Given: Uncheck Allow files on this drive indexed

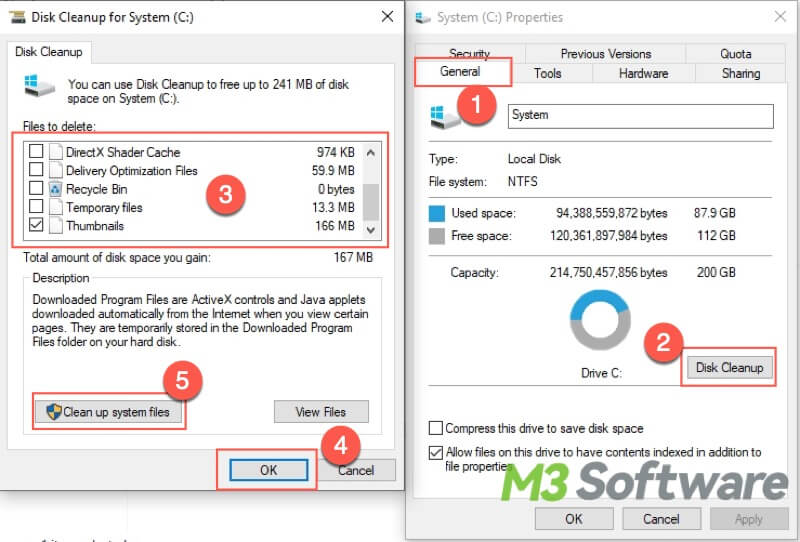Looking at the screenshot, I should pos(436,452).
